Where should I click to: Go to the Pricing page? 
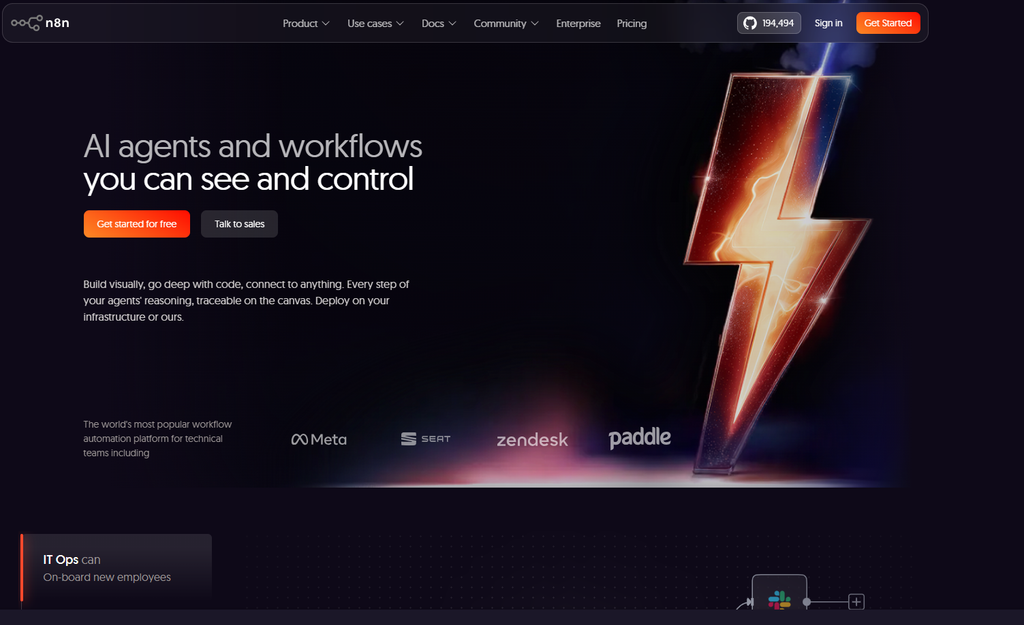coord(632,24)
